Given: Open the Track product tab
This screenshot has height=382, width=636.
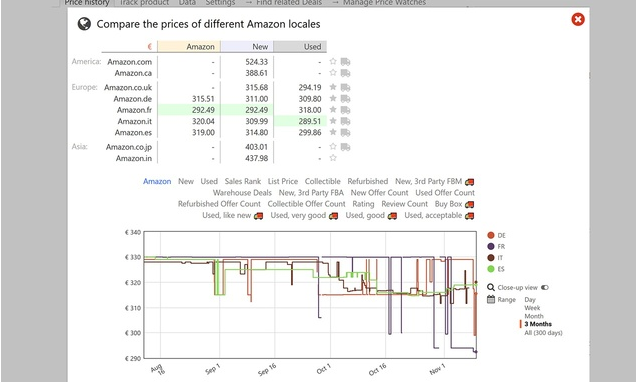Looking at the screenshot, I should (x=144, y=2).
